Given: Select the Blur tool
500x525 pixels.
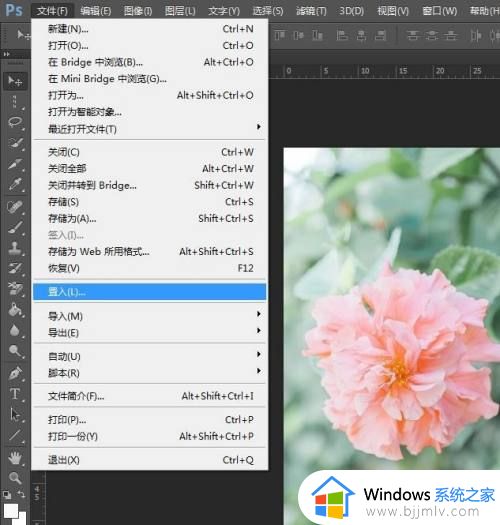Looking at the screenshot, I should 15,330.
